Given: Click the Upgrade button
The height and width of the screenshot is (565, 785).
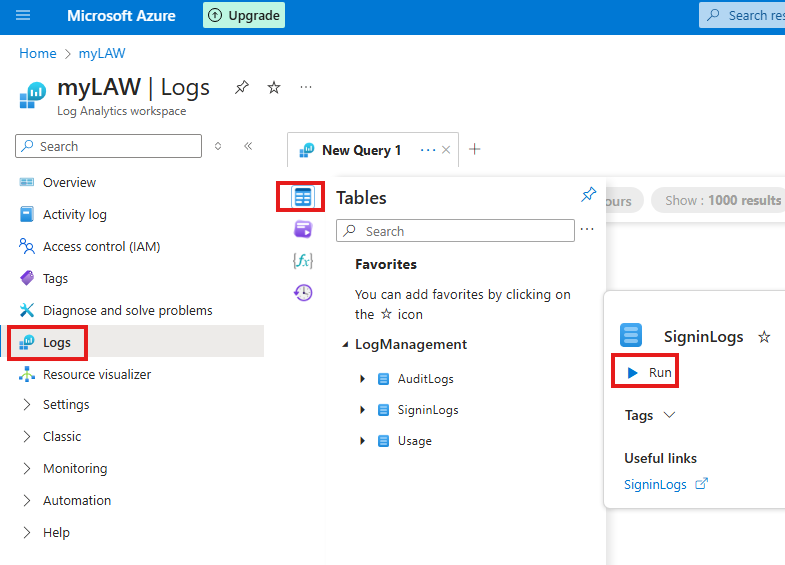Looking at the screenshot, I should coord(244,16).
